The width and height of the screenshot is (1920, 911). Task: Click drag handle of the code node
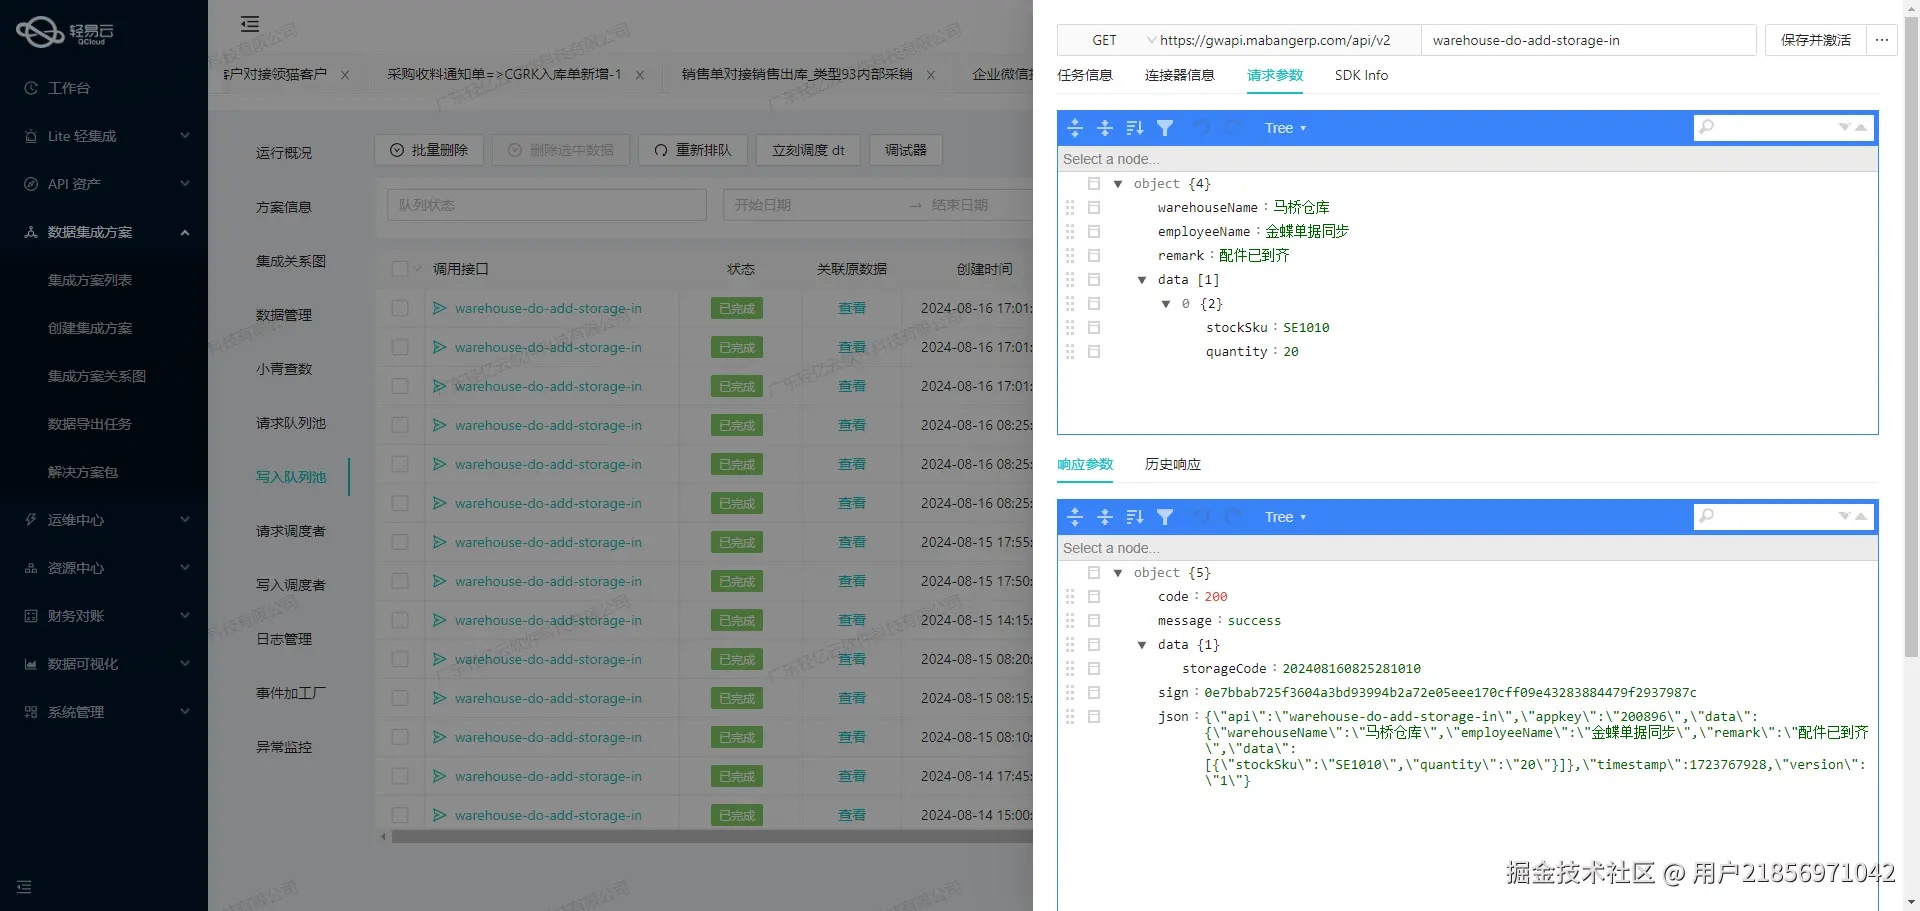pyautogui.click(x=1070, y=597)
